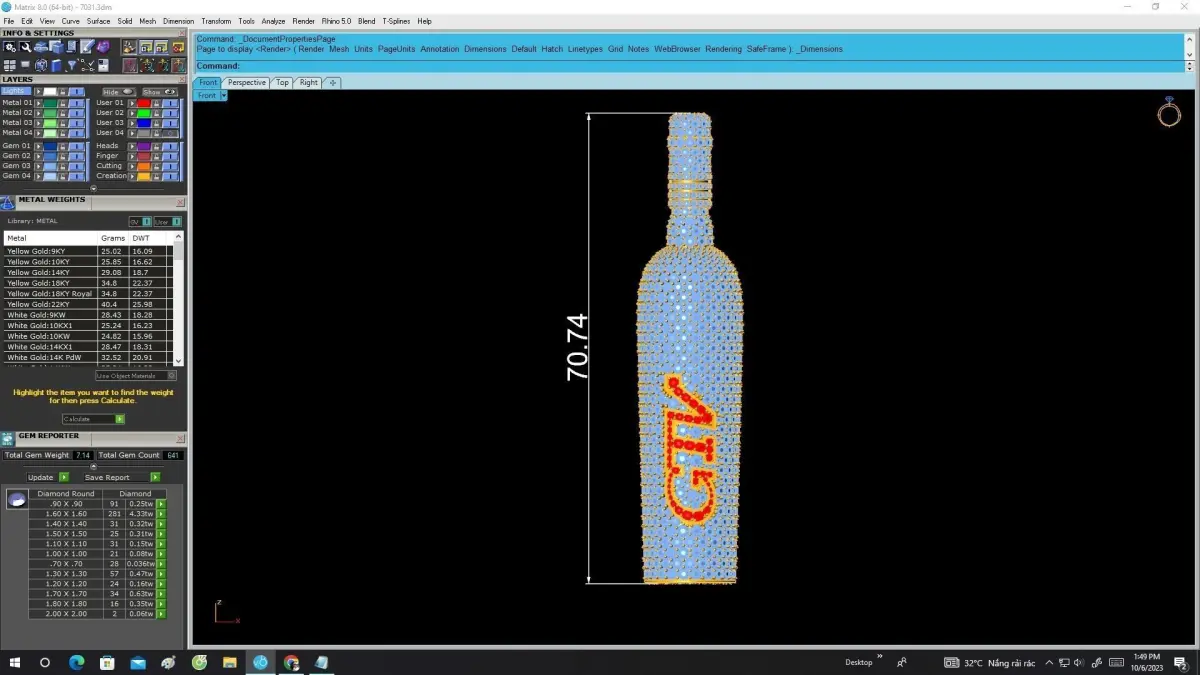Open the pencil notes icon
Viewport: 1200px width, 675px height.
click(87, 46)
